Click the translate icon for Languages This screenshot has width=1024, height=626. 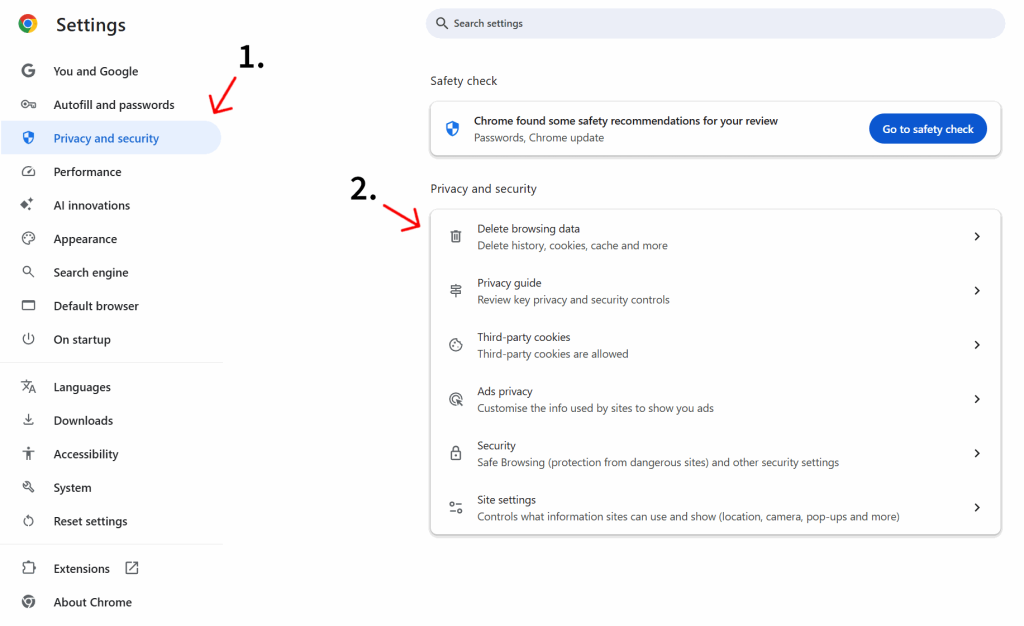coord(28,386)
